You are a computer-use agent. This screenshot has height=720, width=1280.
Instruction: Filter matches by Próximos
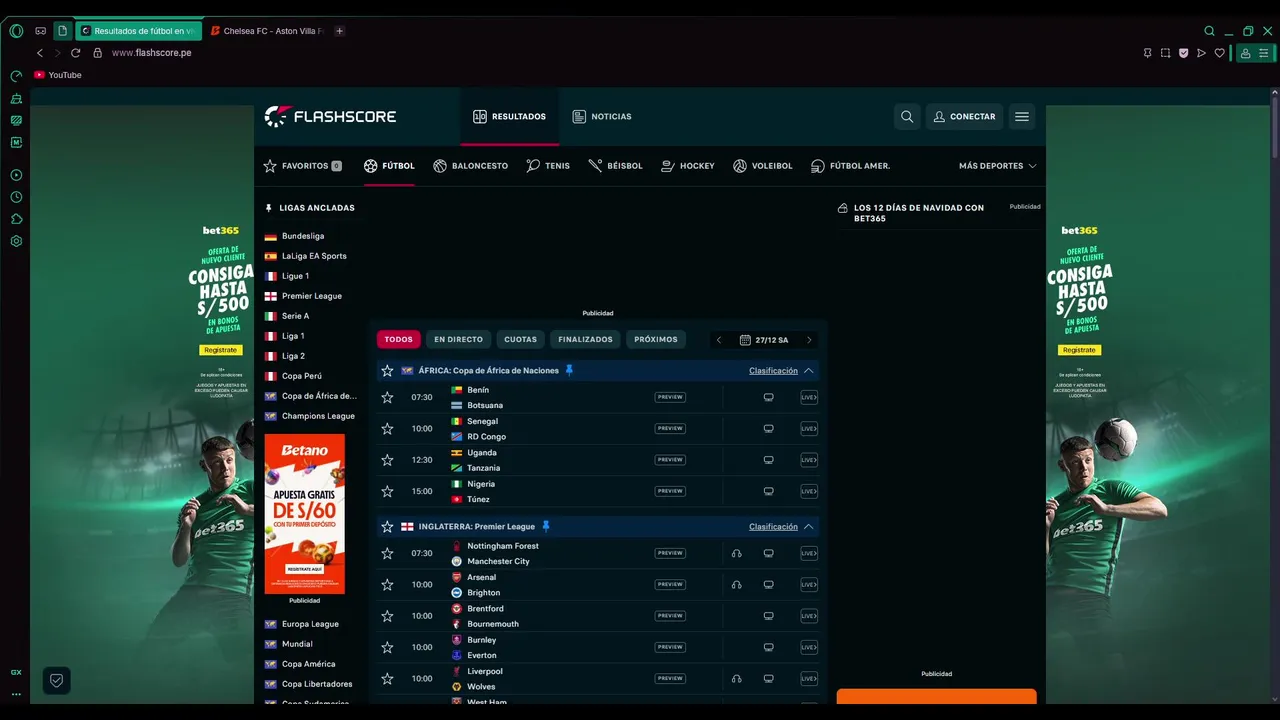point(656,340)
